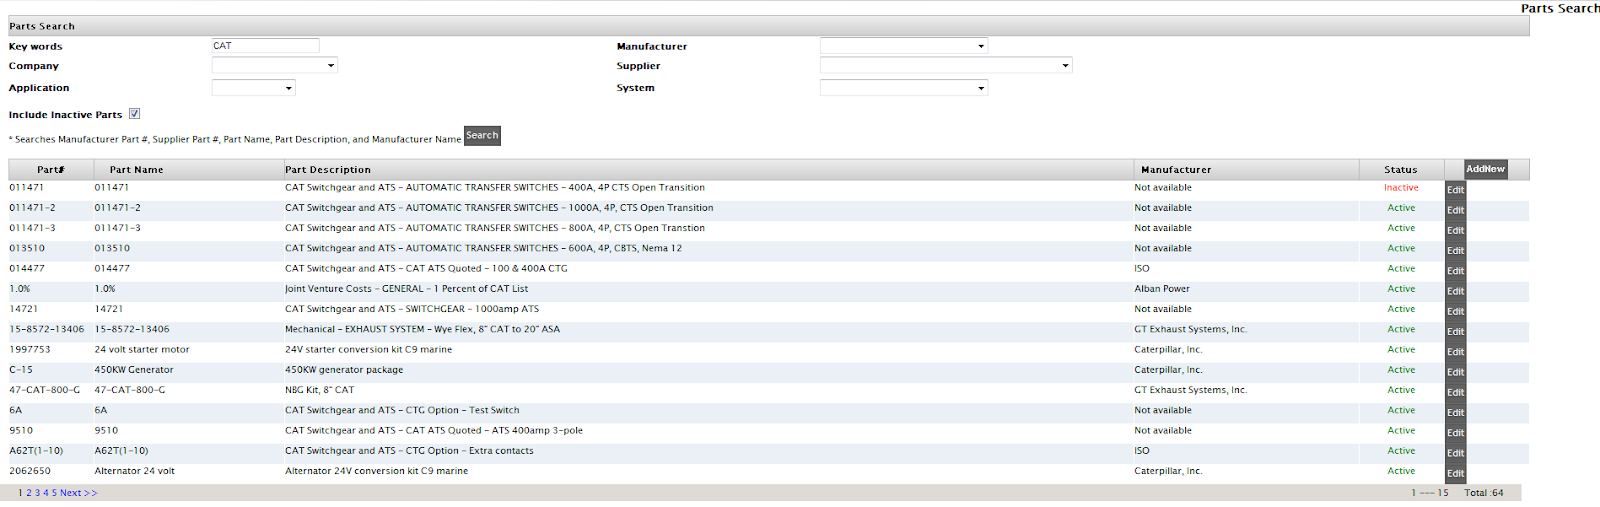
Task: Go to results page 2
Action: click(29, 493)
